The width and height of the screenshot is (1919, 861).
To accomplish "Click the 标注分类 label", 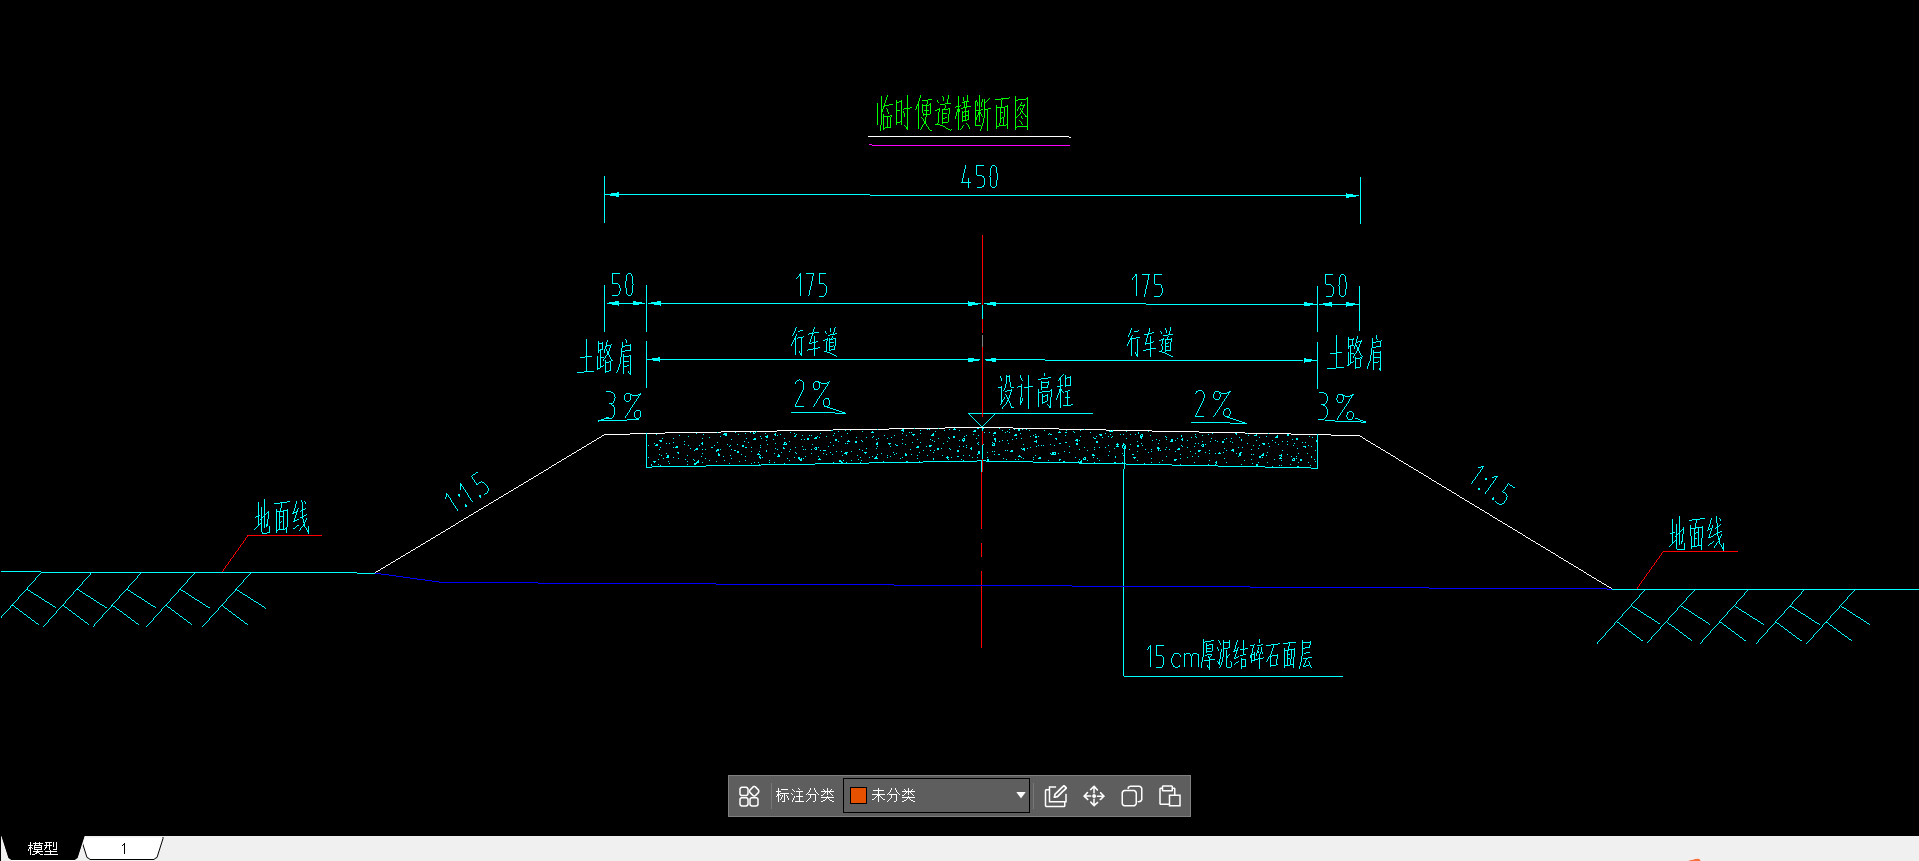I will 805,795.
